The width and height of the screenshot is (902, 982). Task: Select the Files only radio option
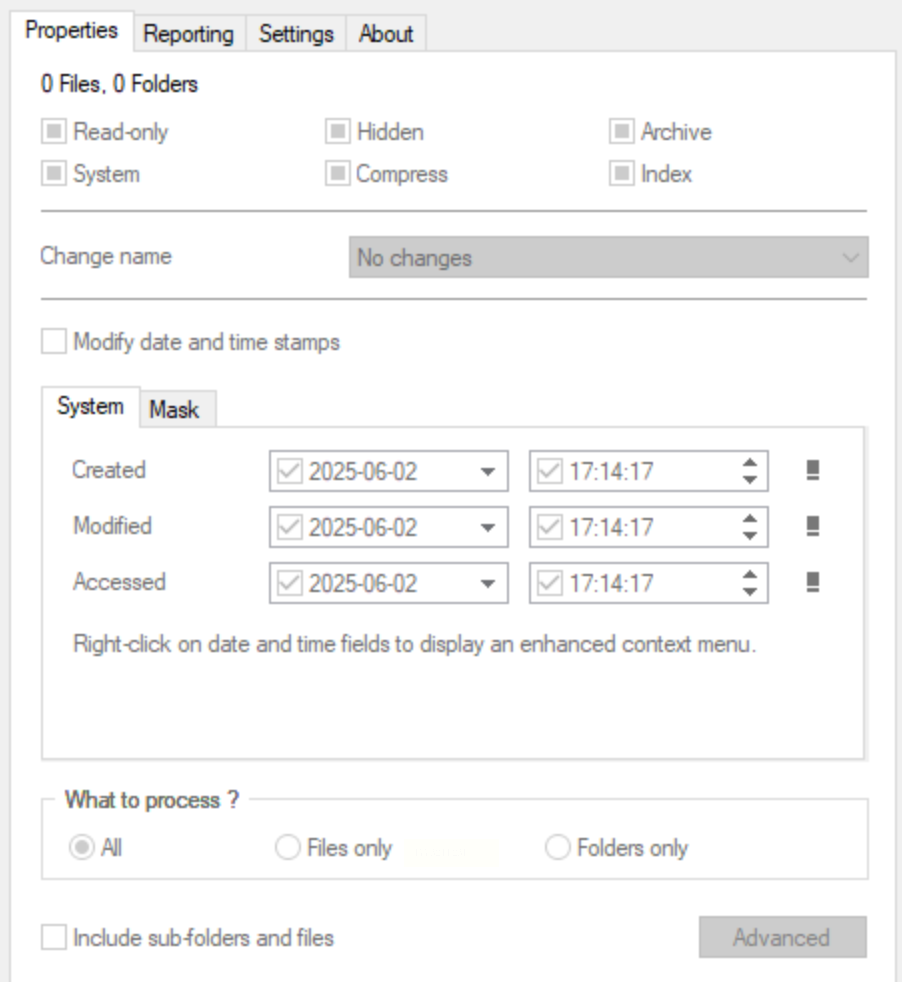[288, 849]
